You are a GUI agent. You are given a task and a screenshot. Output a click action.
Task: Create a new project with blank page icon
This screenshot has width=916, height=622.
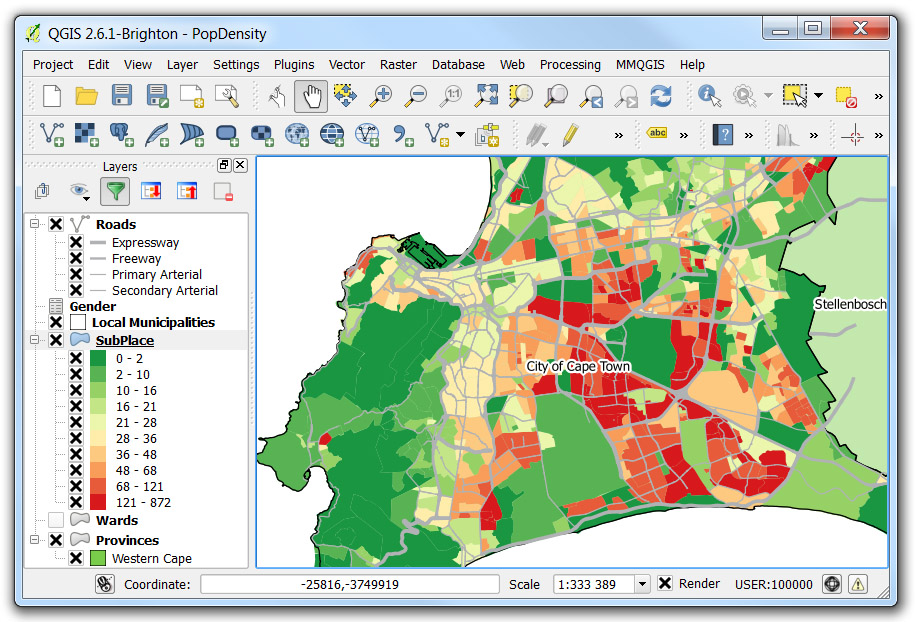[x=52, y=96]
